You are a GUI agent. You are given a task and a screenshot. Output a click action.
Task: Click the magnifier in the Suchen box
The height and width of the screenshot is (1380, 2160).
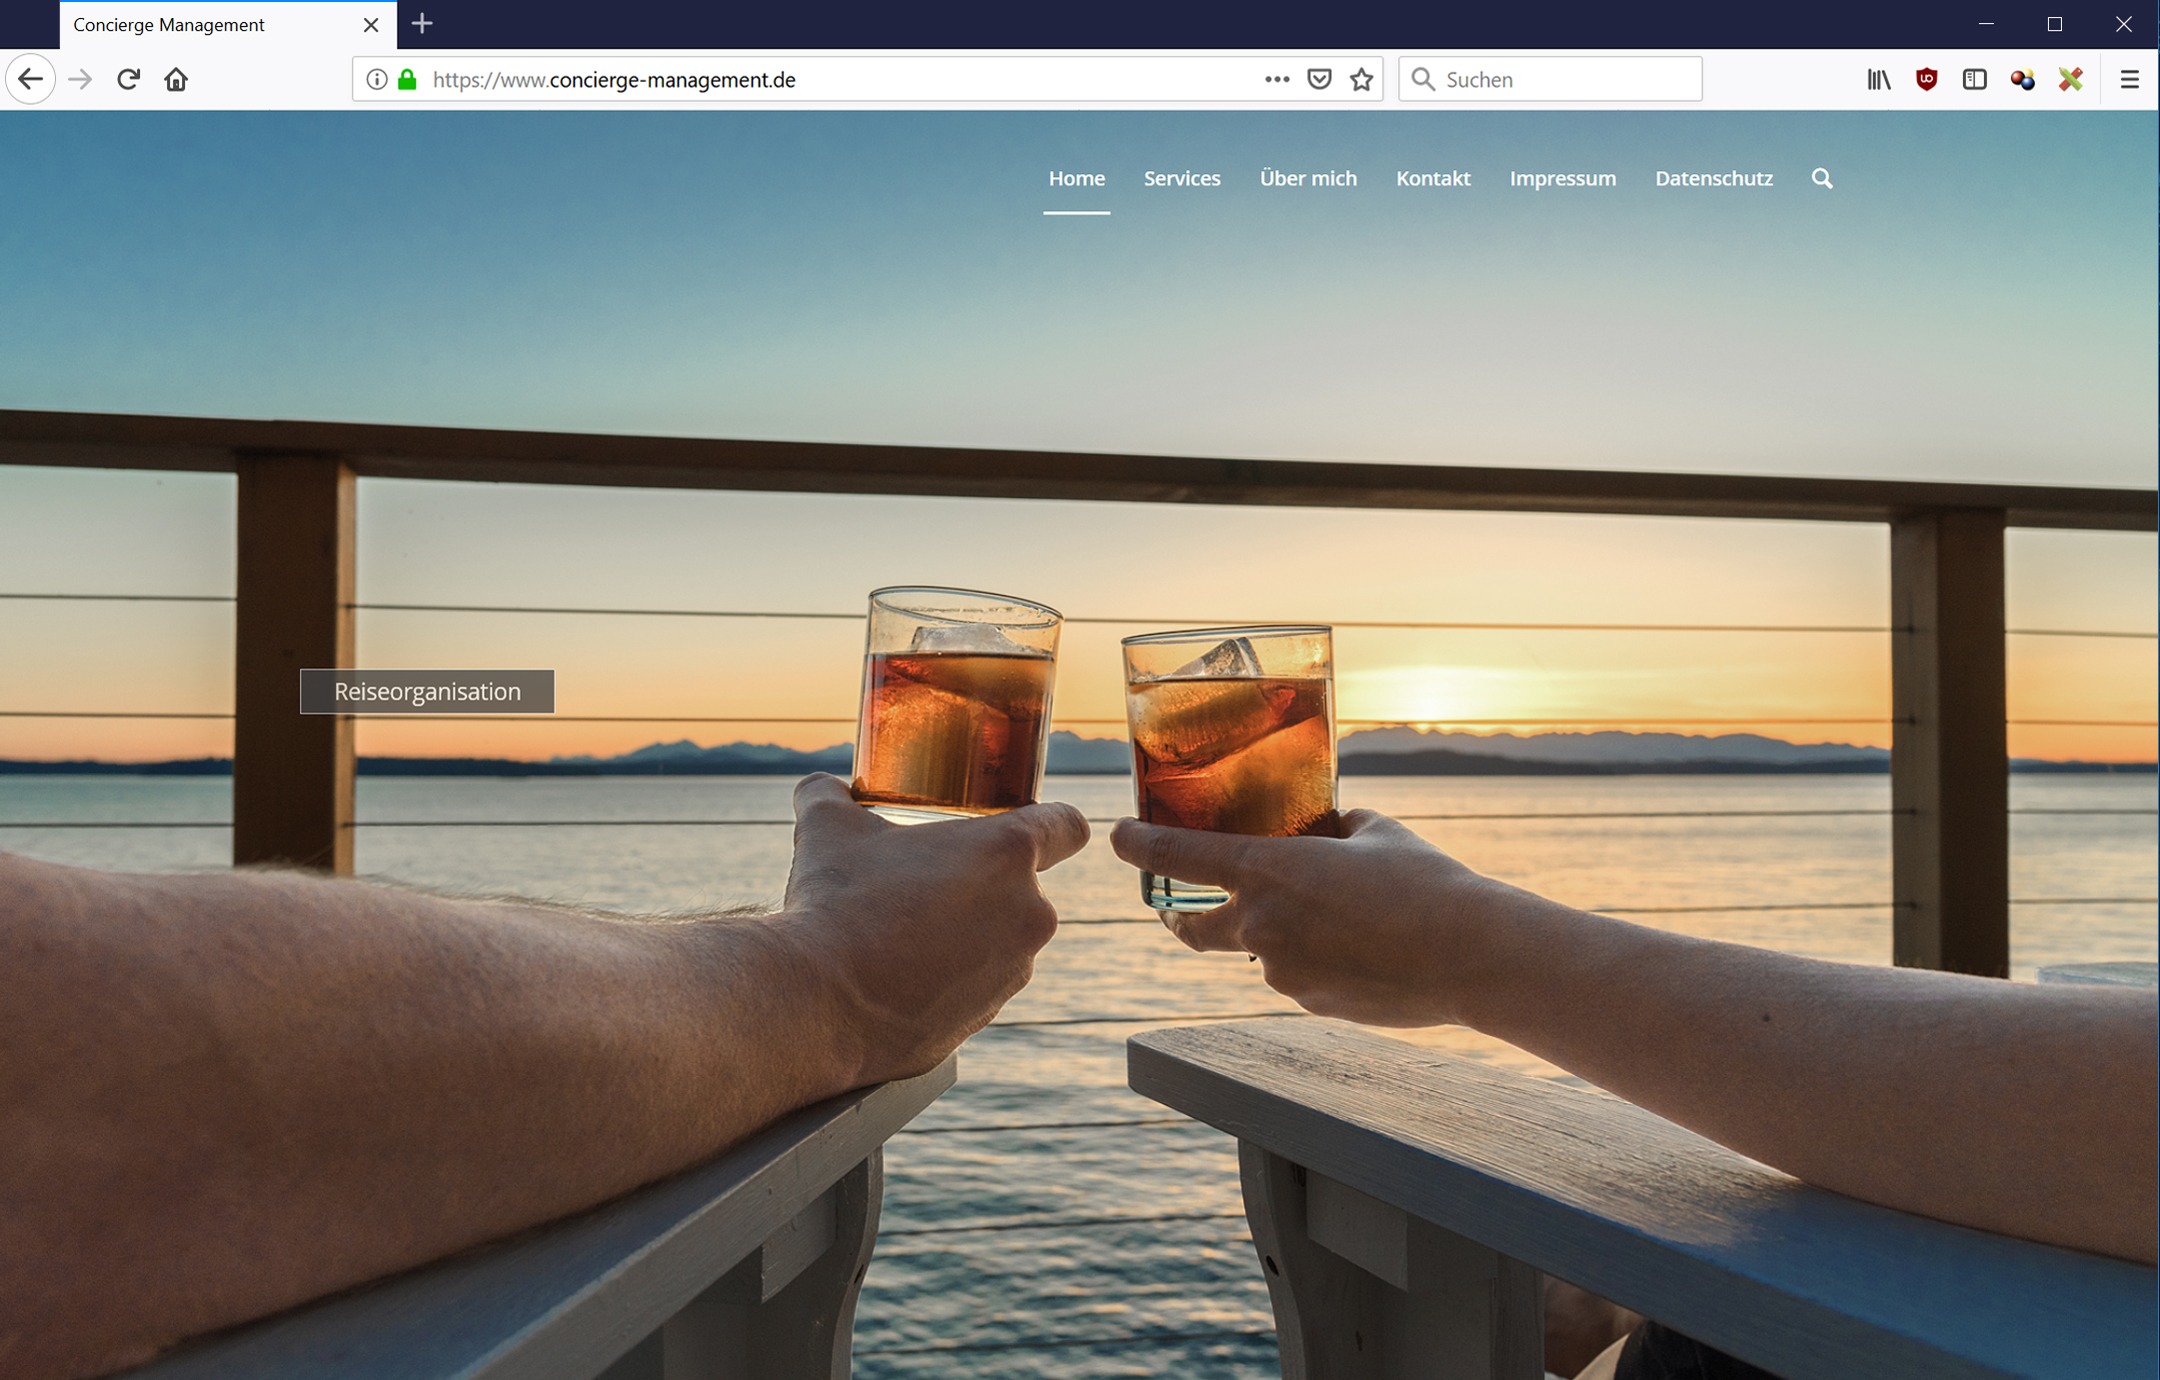pyautogui.click(x=1423, y=79)
